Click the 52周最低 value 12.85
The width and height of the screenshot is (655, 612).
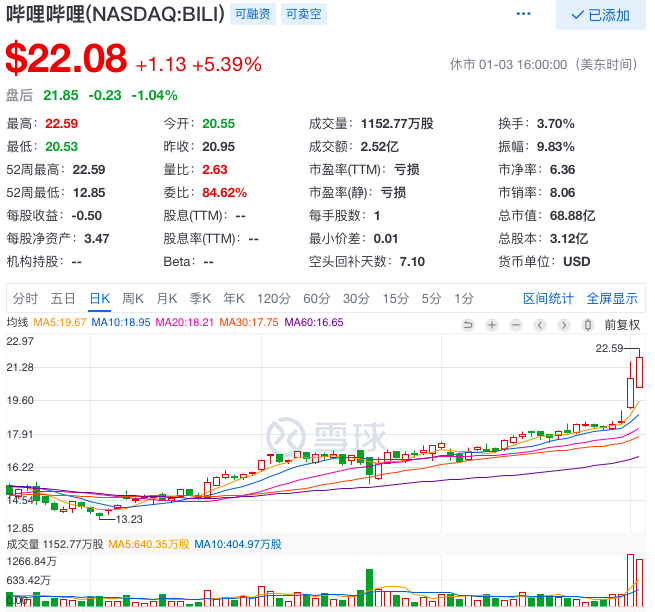[89, 193]
